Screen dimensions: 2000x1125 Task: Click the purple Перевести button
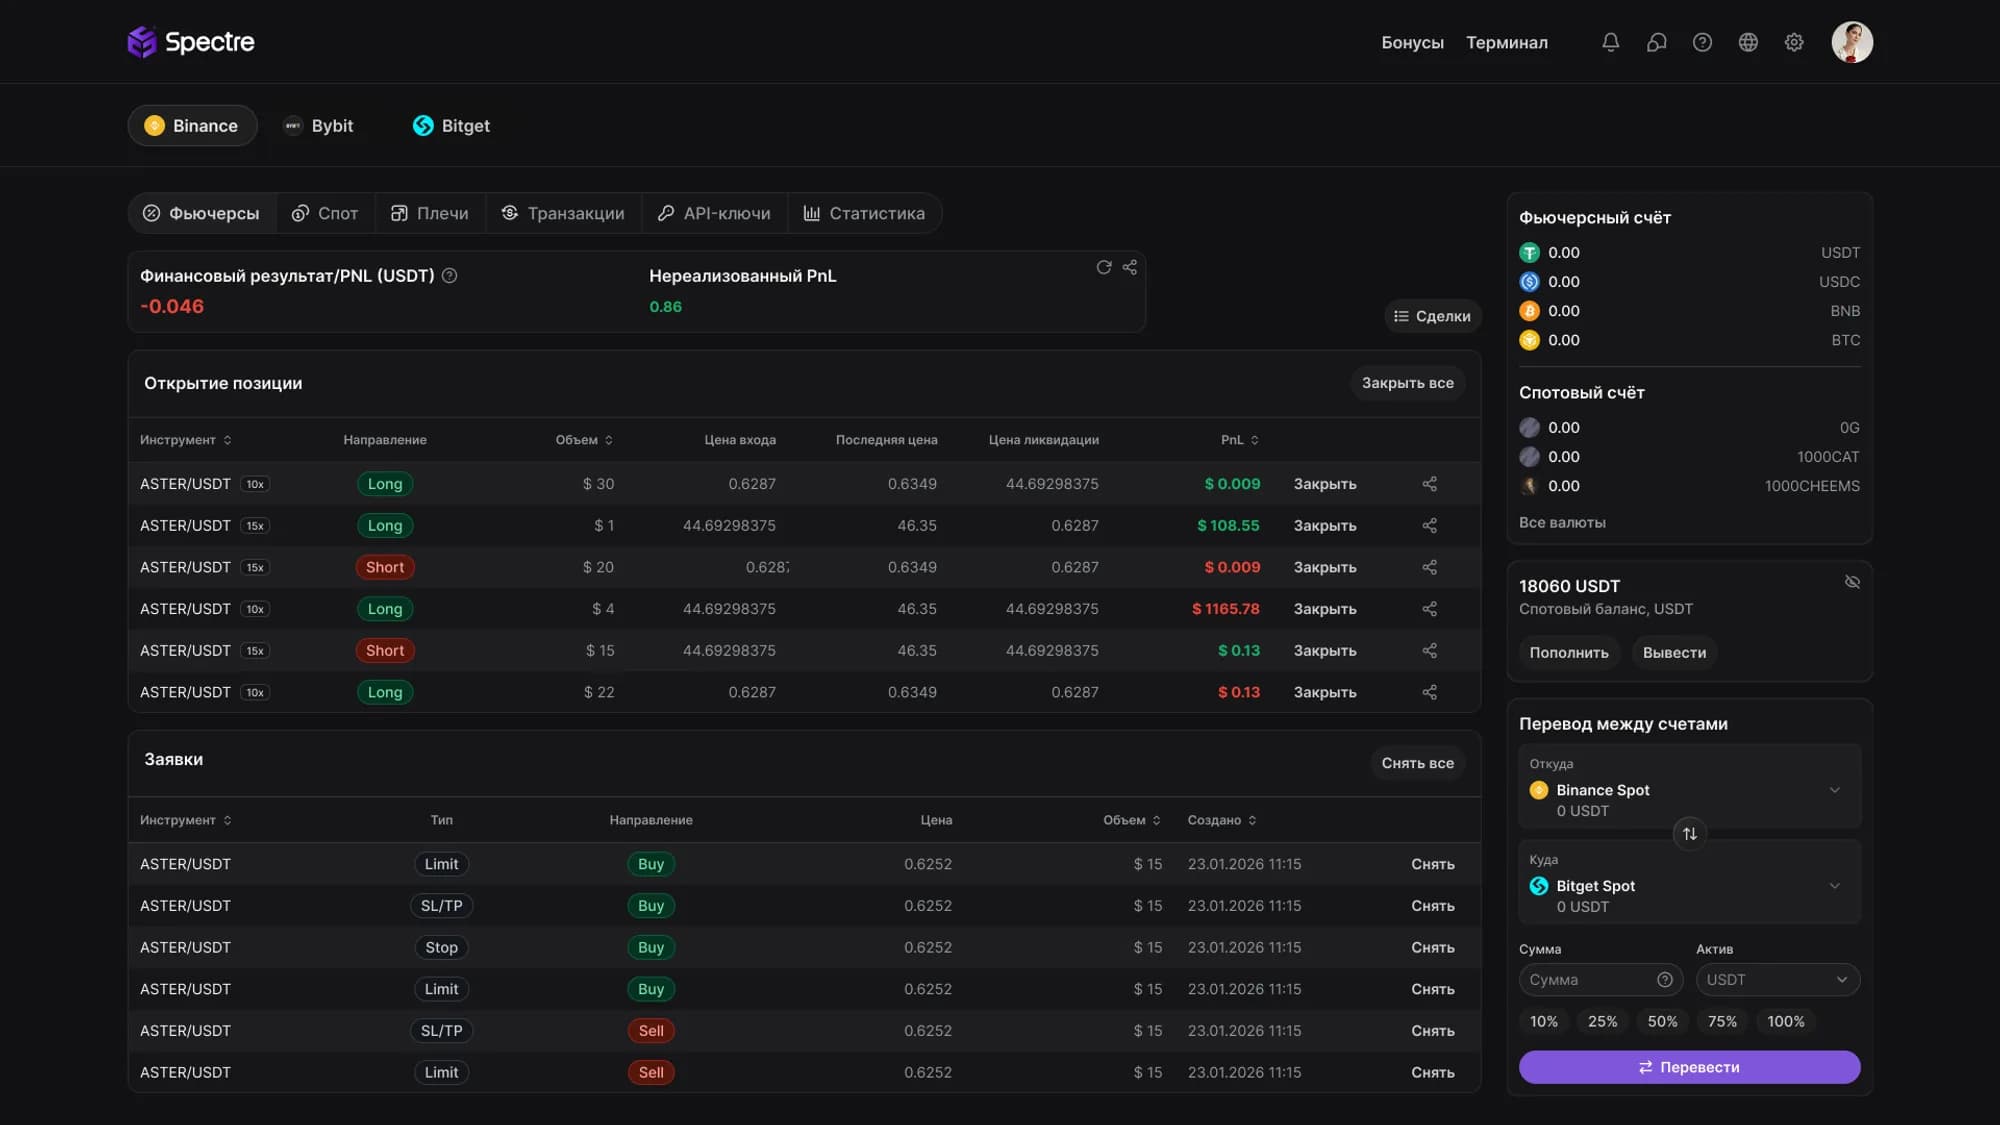click(1689, 1067)
